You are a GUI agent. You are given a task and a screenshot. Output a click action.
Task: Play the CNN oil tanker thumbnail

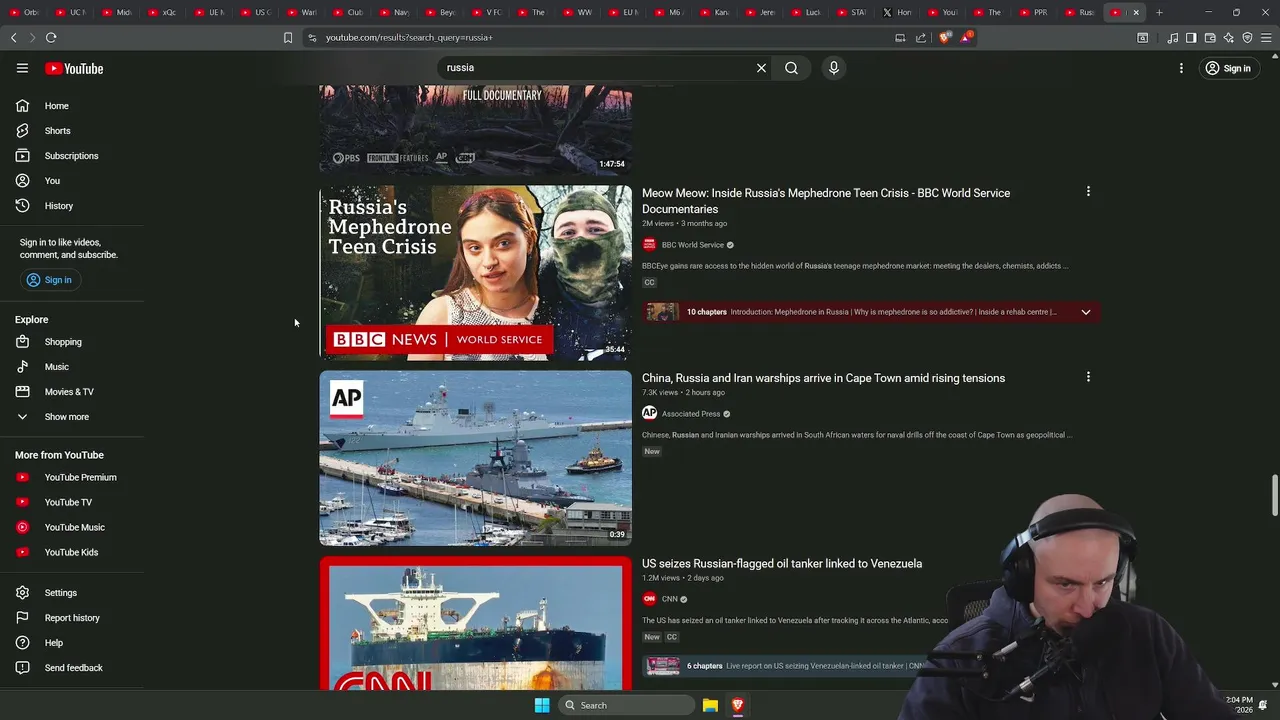(x=475, y=623)
